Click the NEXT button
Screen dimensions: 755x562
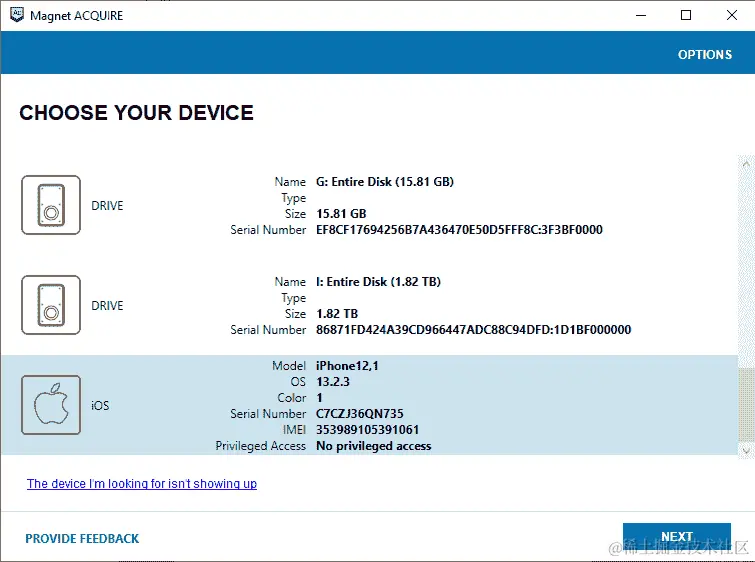pos(677,536)
